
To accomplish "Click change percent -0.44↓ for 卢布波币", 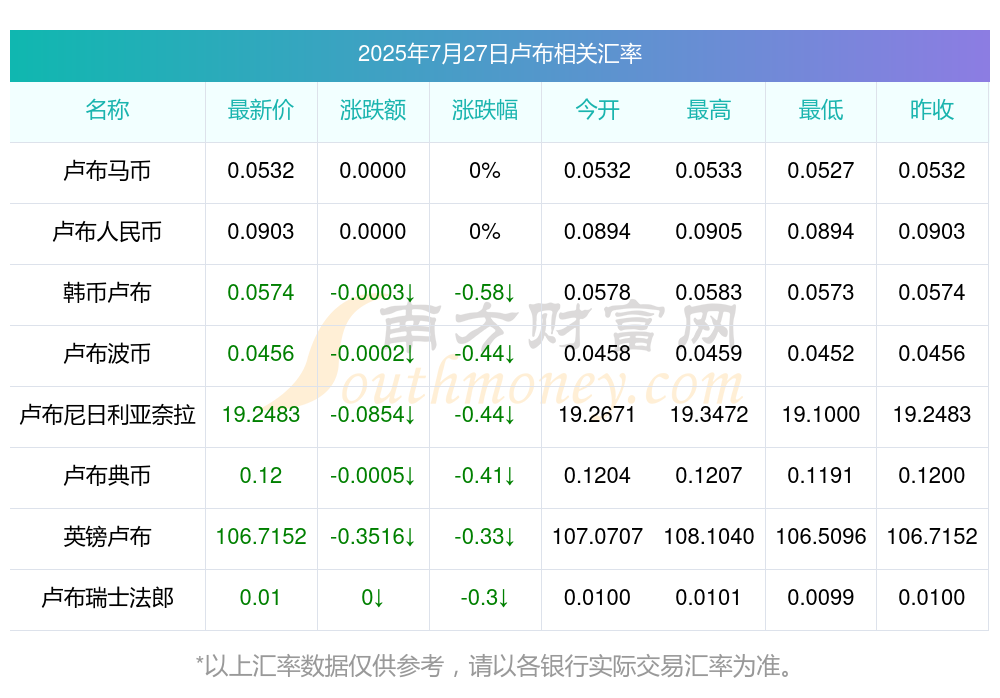I will [x=485, y=353].
